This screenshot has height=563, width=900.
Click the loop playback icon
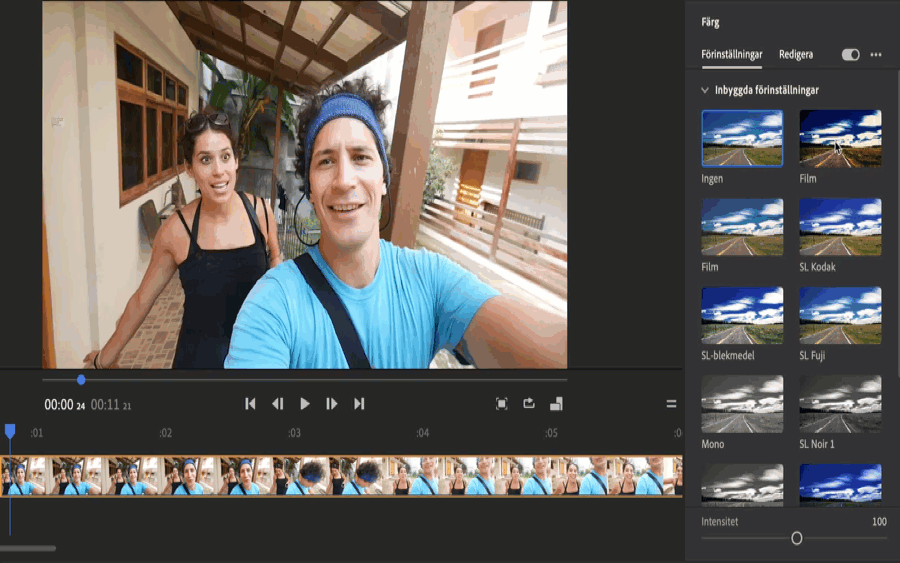tap(529, 404)
